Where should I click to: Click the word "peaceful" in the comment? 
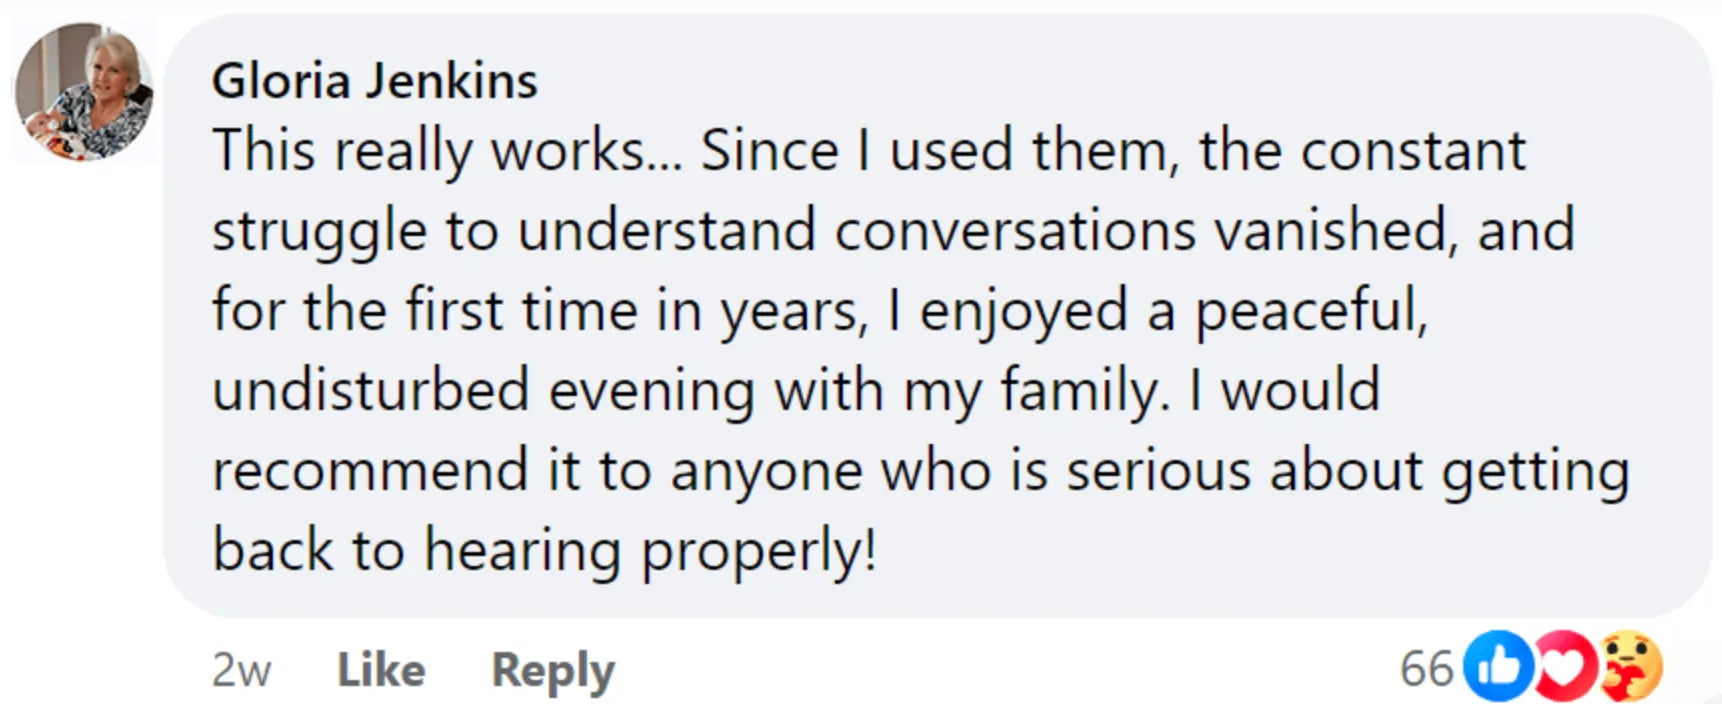(1310, 311)
